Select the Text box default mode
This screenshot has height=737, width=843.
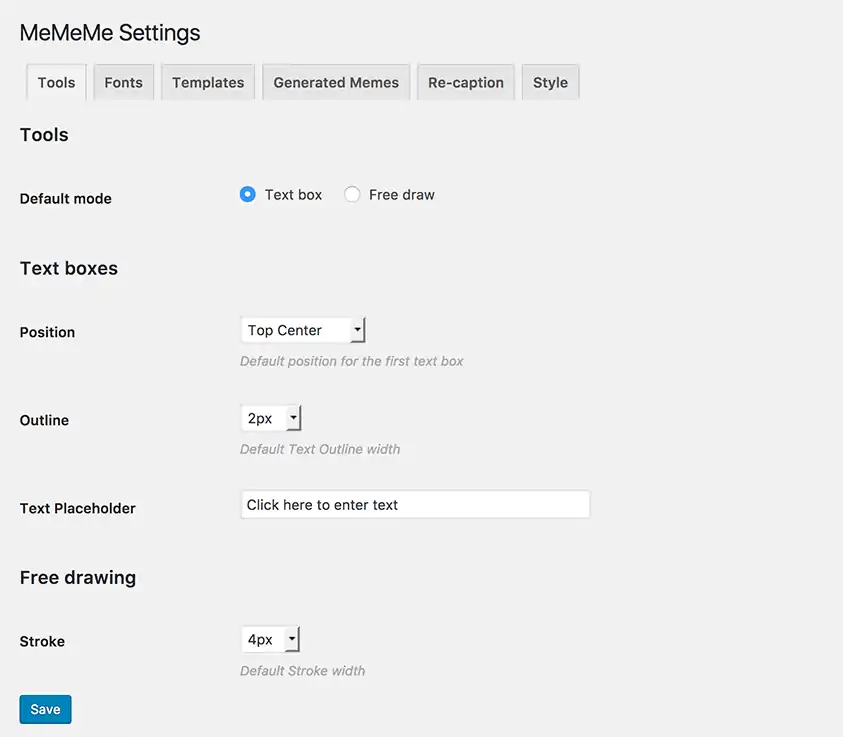click(247, 194)
